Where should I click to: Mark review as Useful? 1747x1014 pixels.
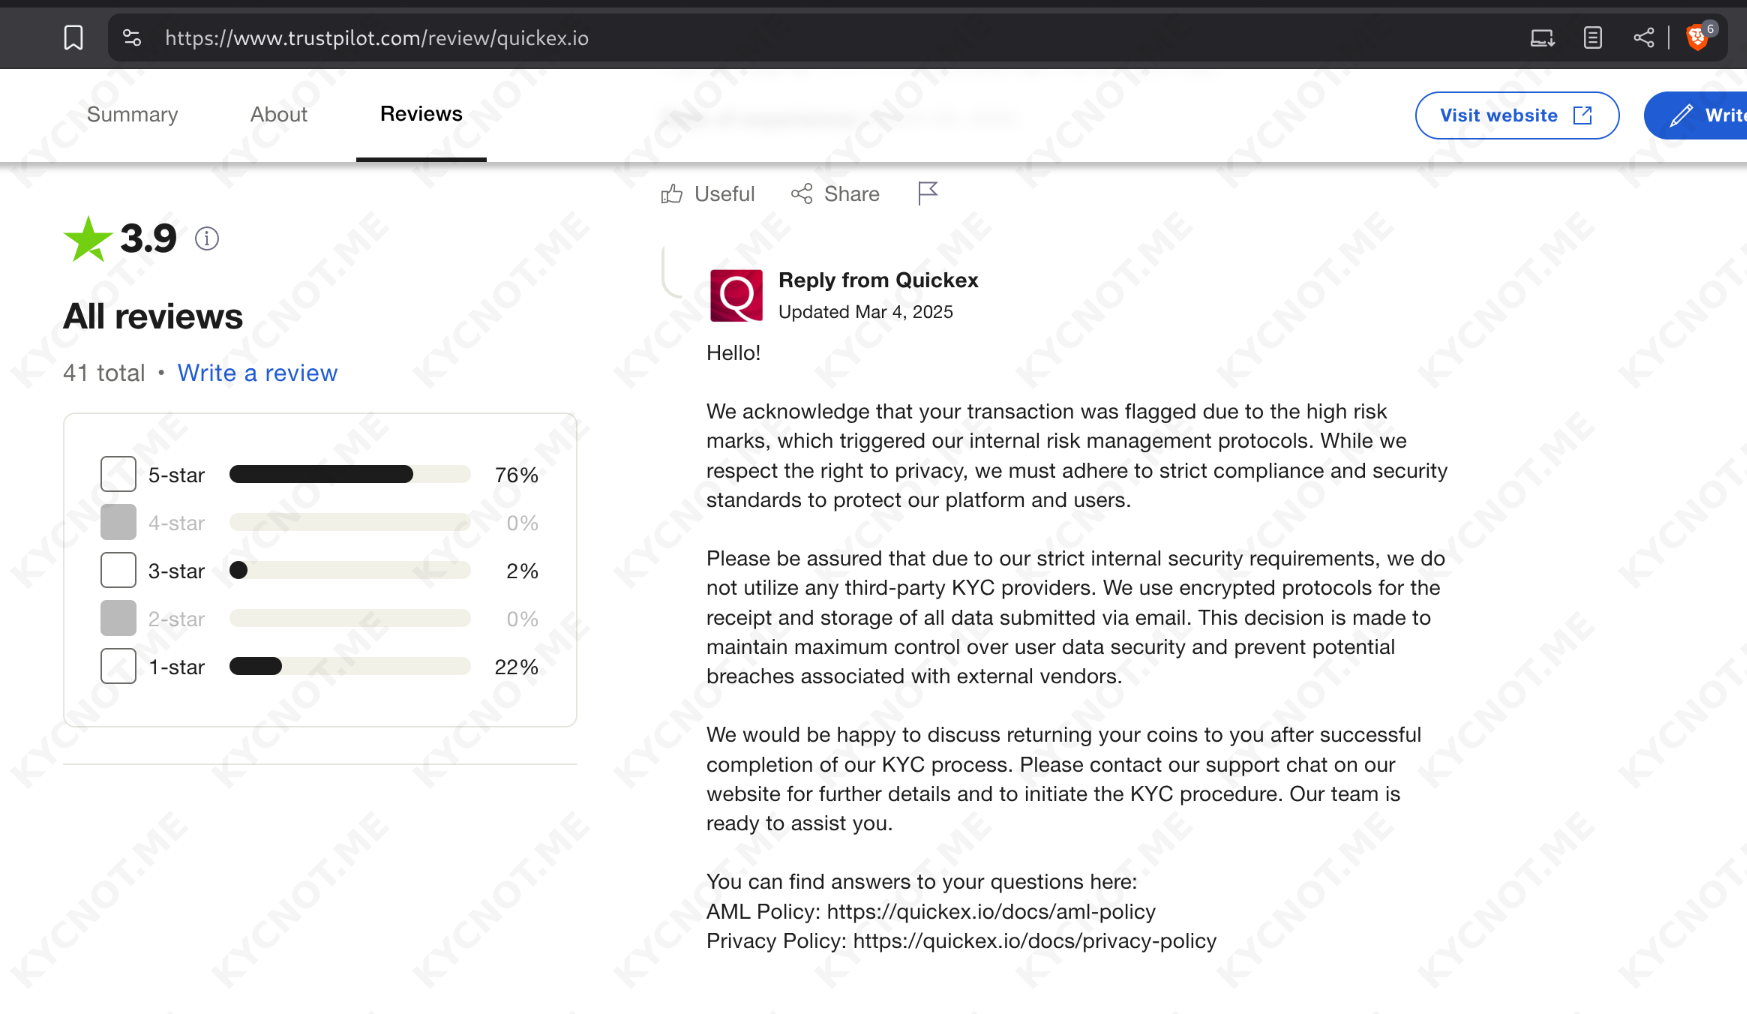click(x=708, y=194)
